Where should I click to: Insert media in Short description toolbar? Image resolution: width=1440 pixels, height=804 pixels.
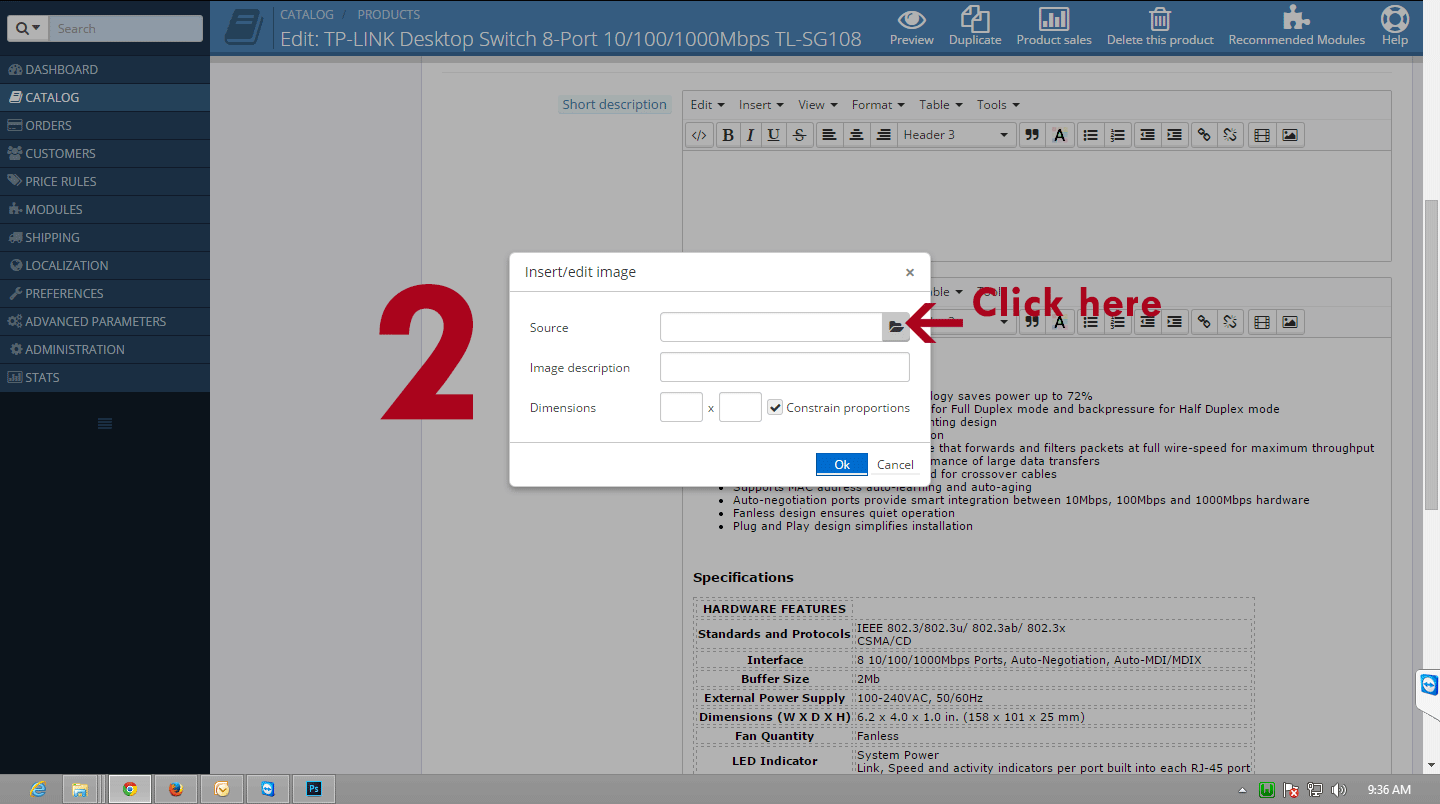point(1262,135)
